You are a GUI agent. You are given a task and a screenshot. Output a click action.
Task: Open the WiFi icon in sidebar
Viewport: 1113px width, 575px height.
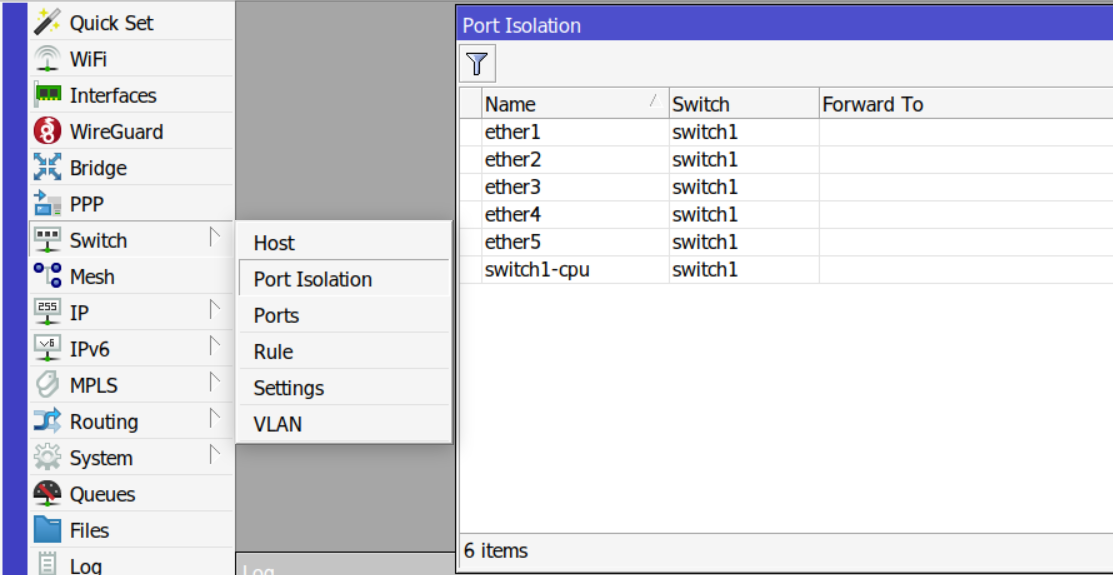point(47,58)
